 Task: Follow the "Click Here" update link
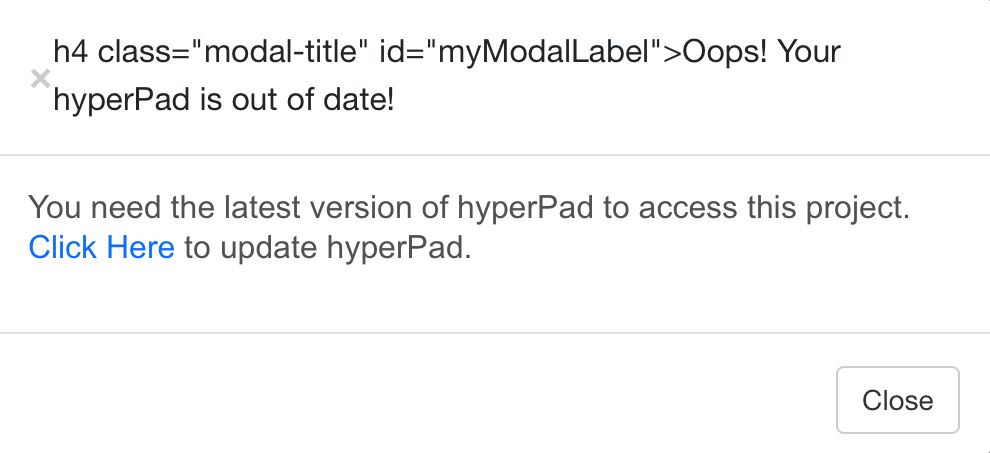(101, 247)
